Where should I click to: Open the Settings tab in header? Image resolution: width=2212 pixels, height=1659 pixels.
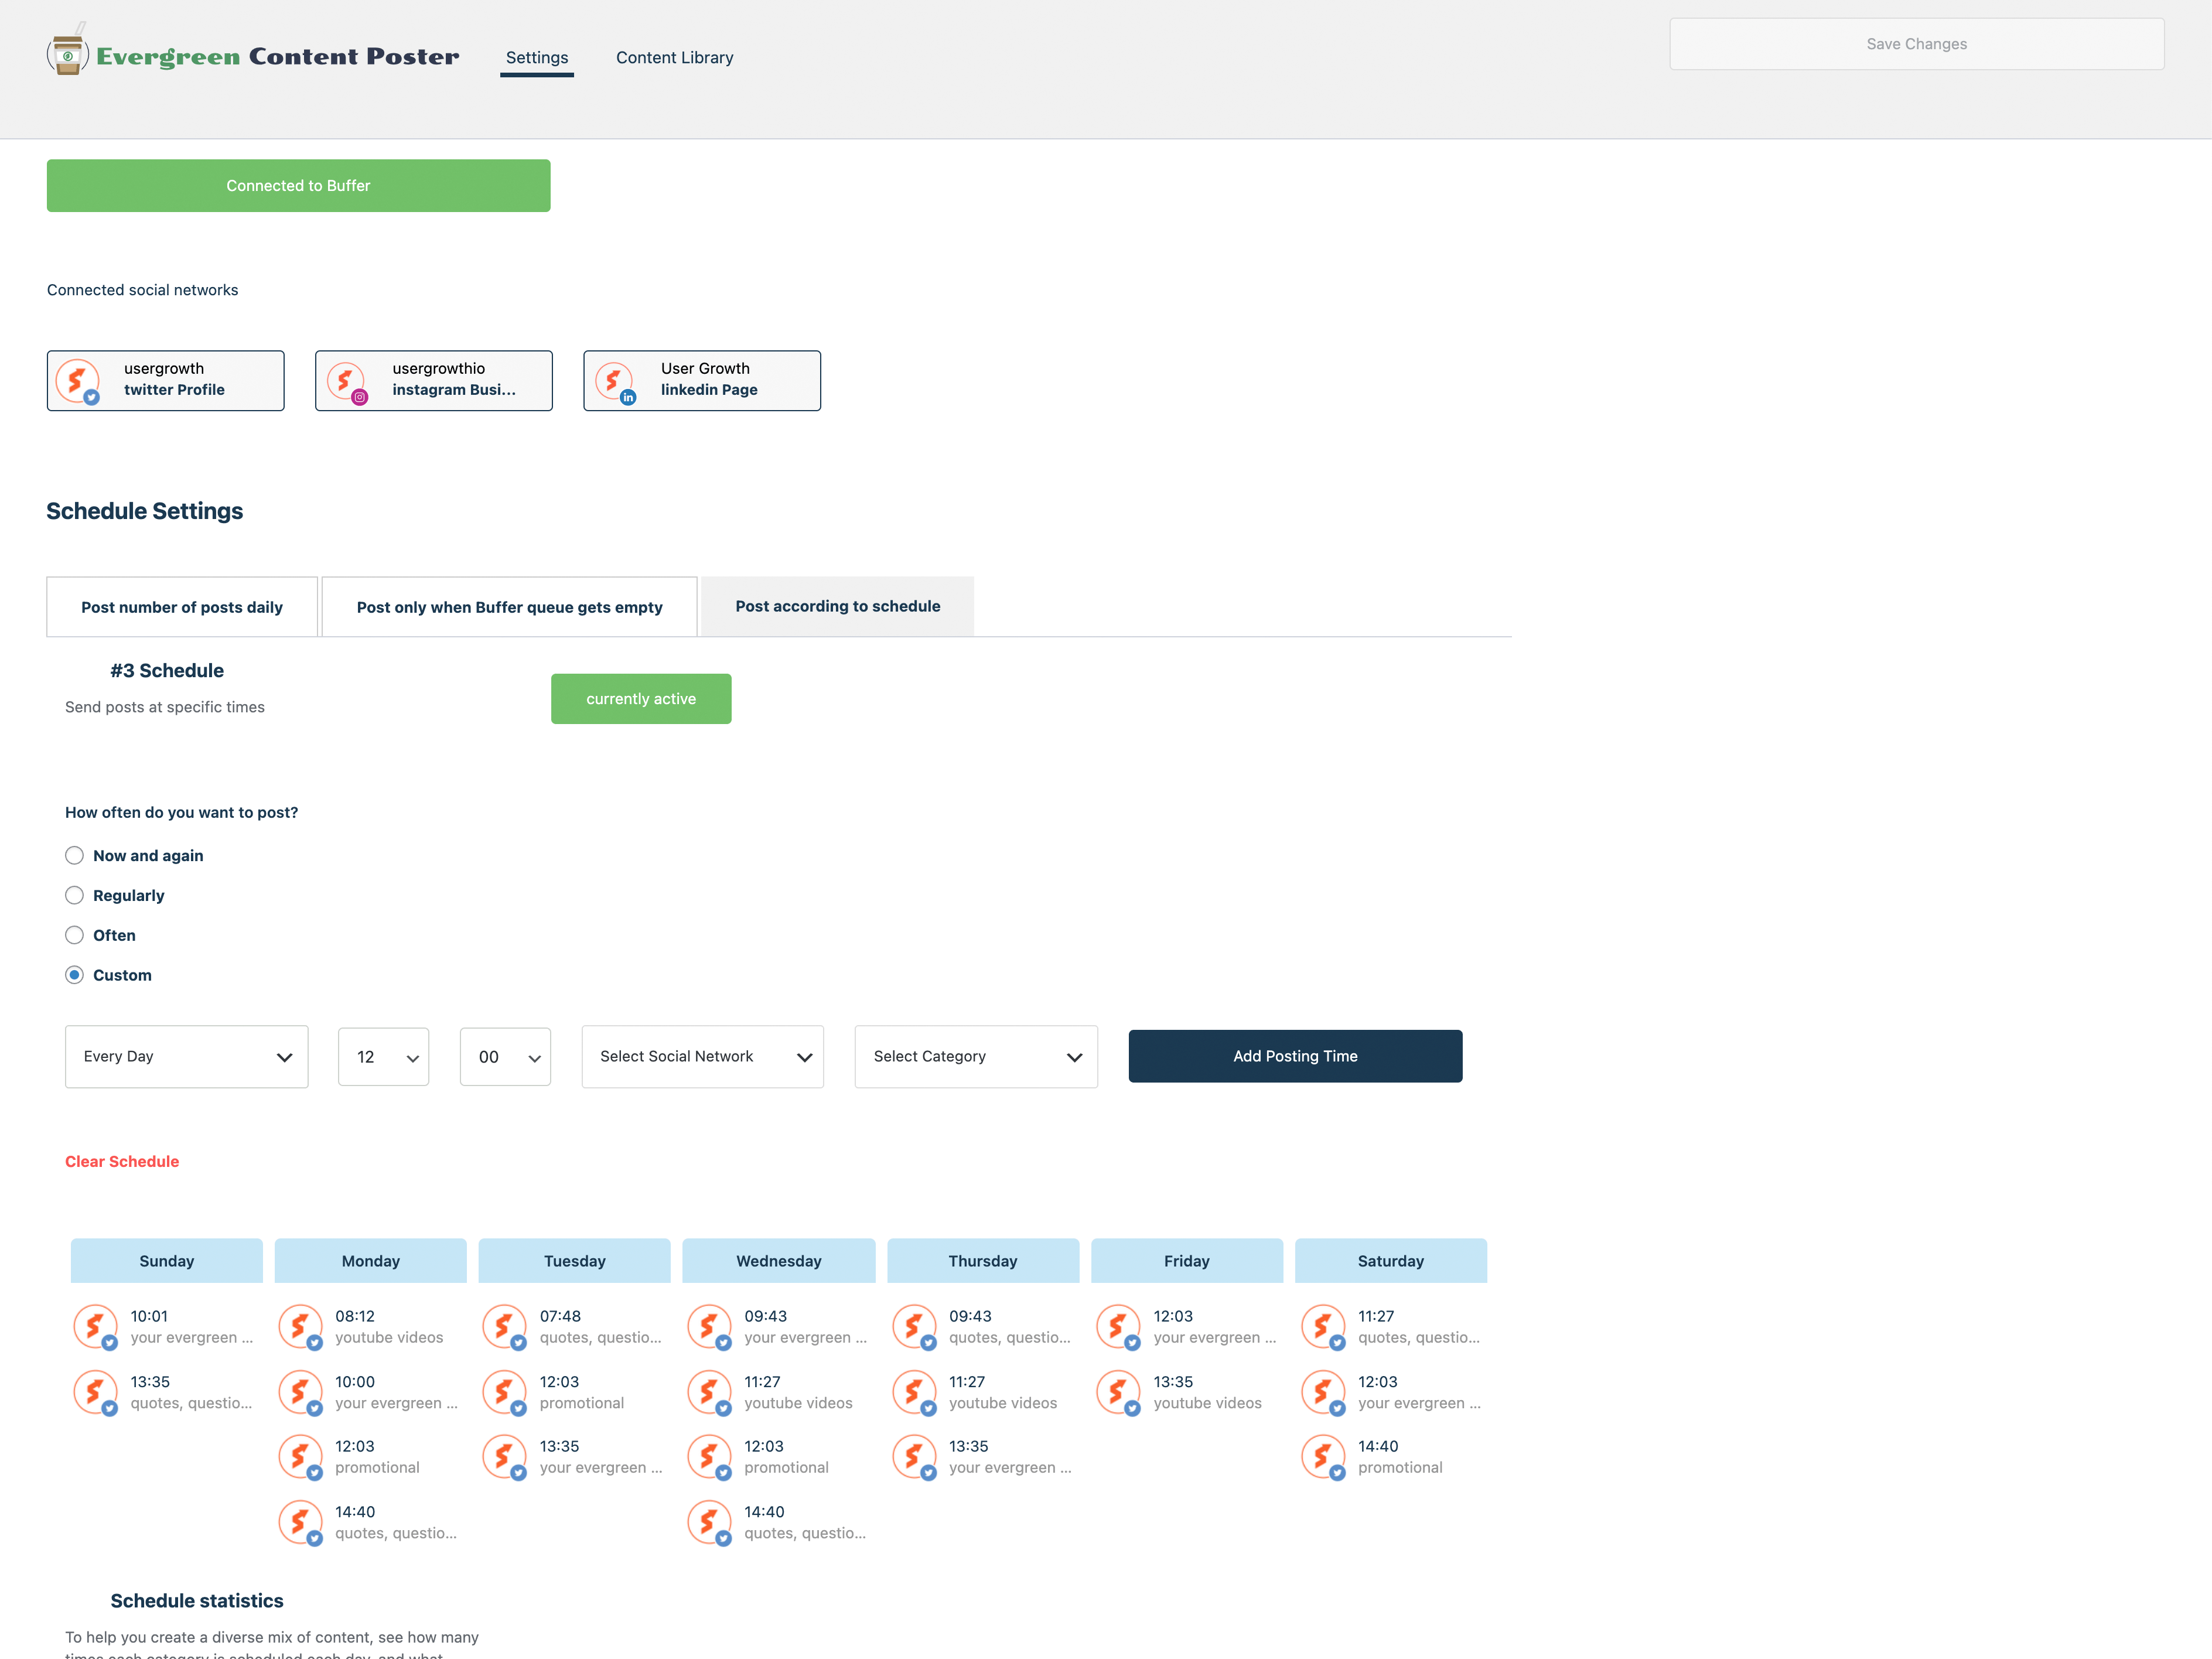pos(537,58)
